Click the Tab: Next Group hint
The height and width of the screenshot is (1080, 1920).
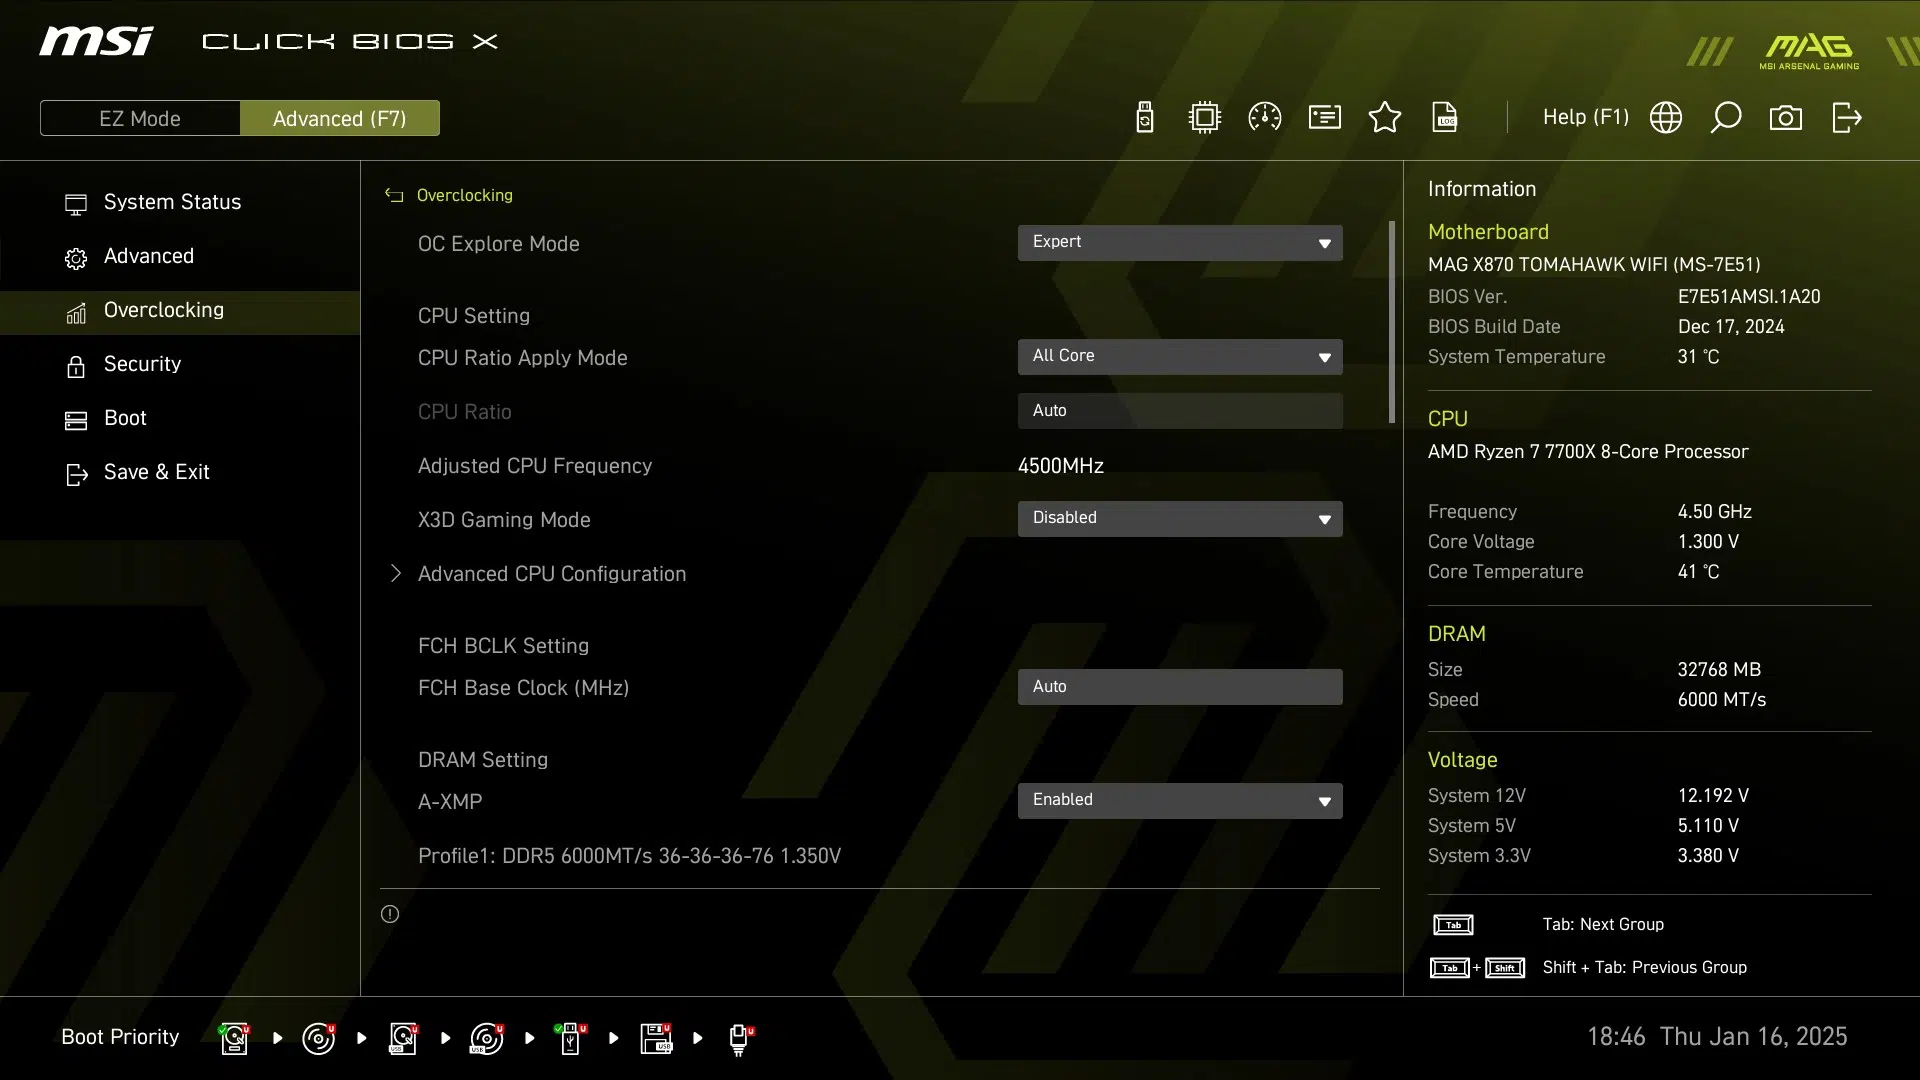pyautogui.click(x=1603, y=925)
